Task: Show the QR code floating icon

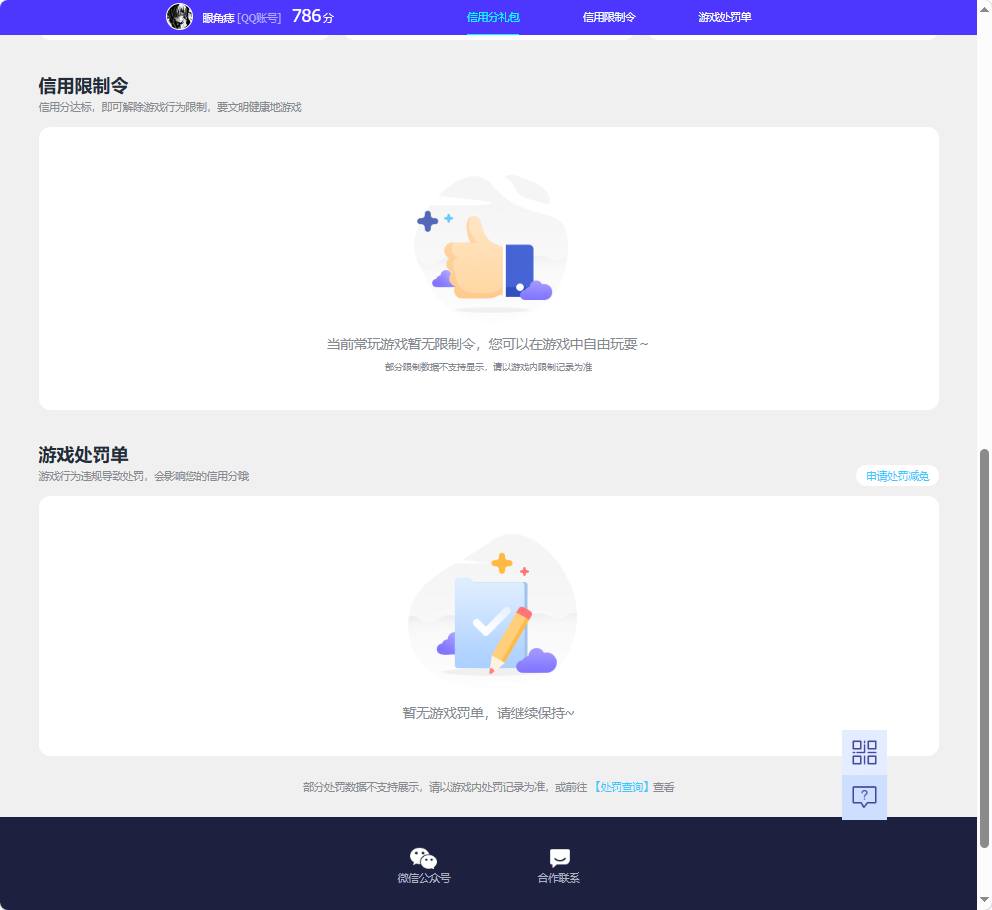Action: (864, 752)
